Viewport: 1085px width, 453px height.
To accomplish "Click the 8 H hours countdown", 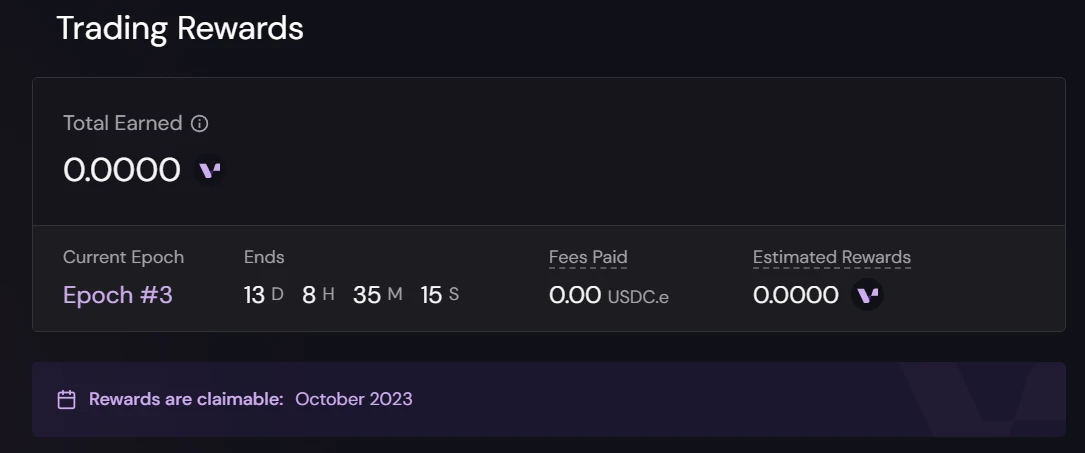I will pos(318,295).
